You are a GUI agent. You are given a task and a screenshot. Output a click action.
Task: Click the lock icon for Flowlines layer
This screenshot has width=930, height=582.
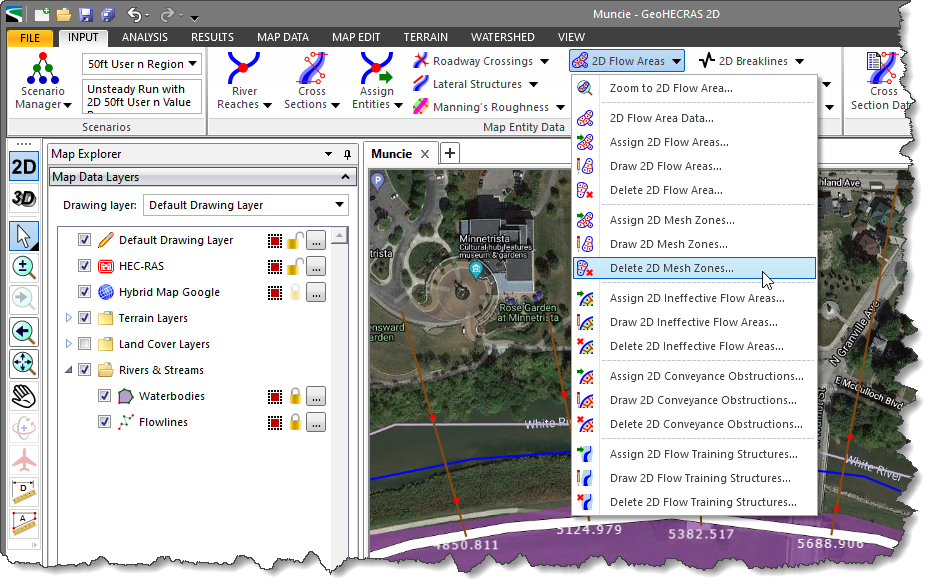point(295,422)
